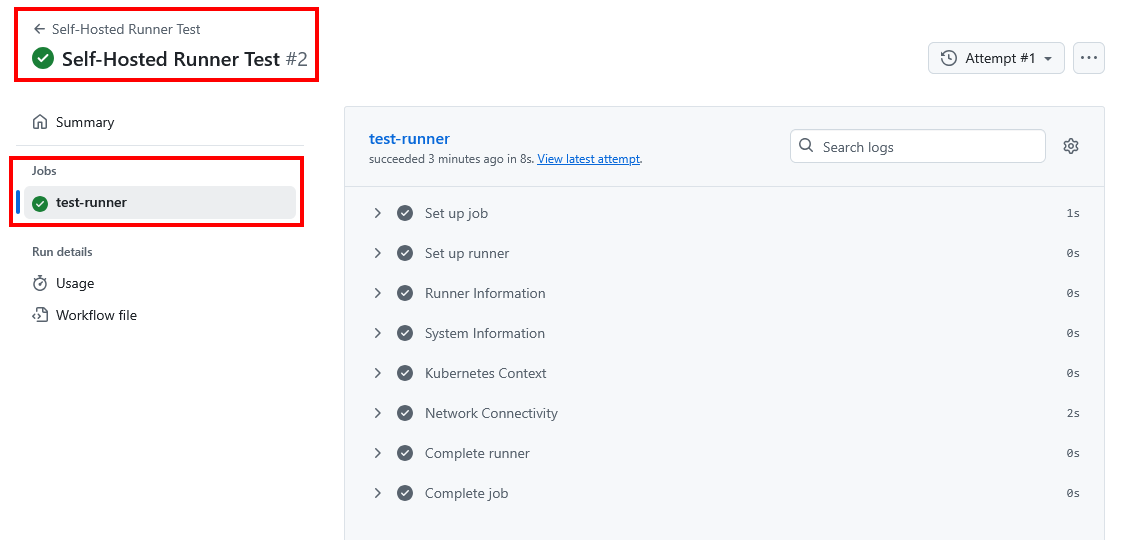This screenshot has height=540, width=1129.
Task: Click the View latest attempt link
Action: point(588,159)
